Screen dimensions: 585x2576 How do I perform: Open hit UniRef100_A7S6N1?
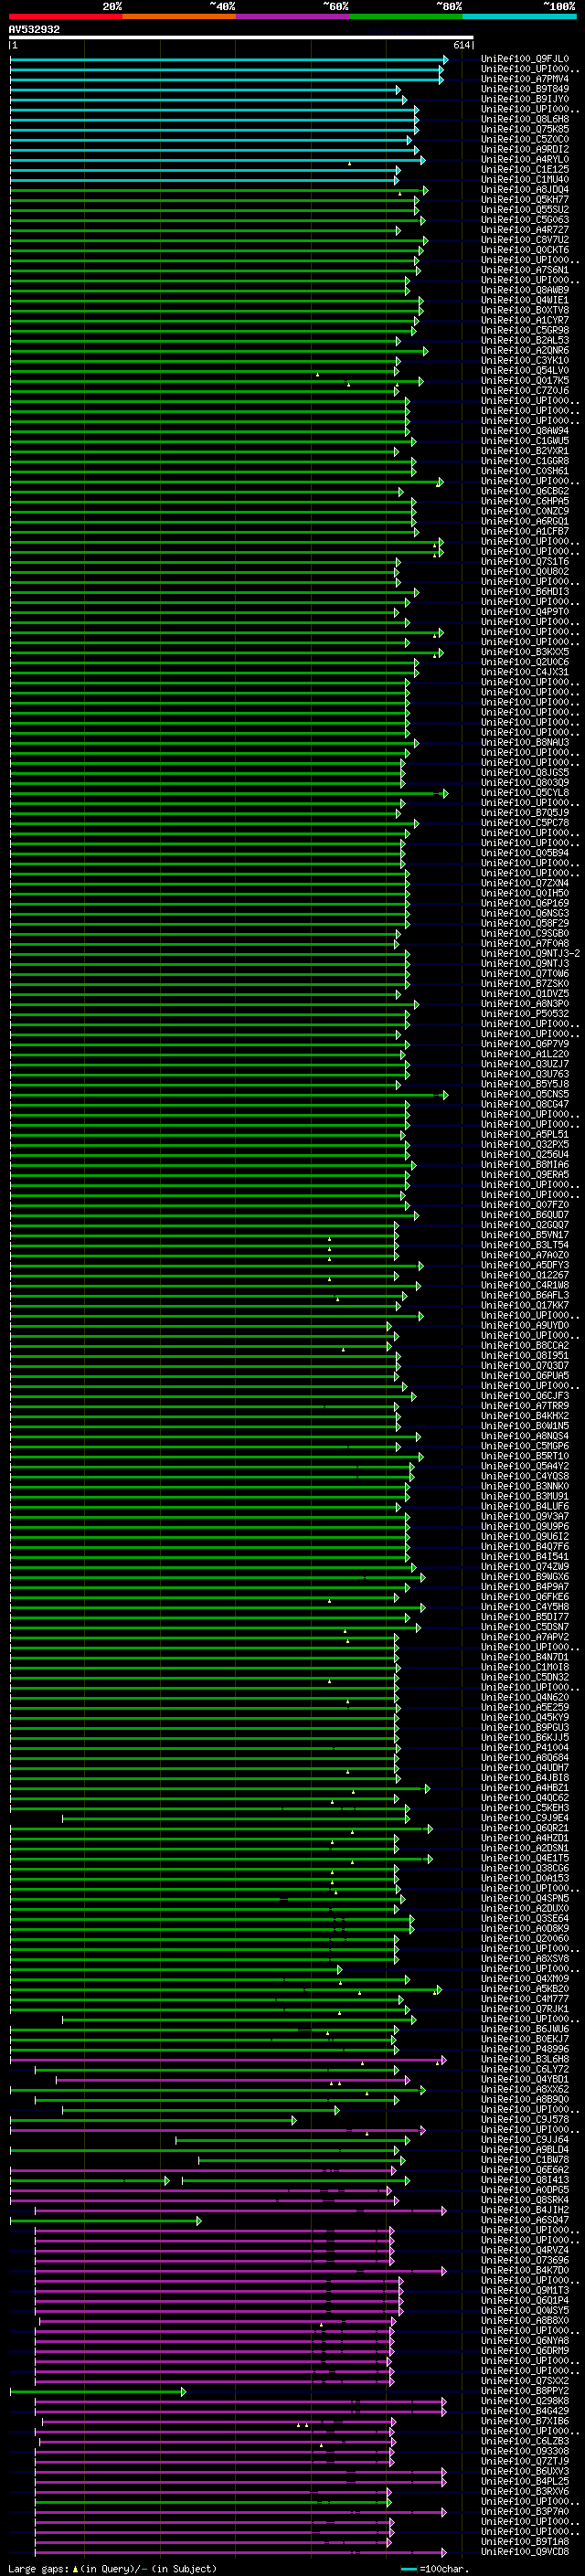pyautogui.click(x=524, y=270)
